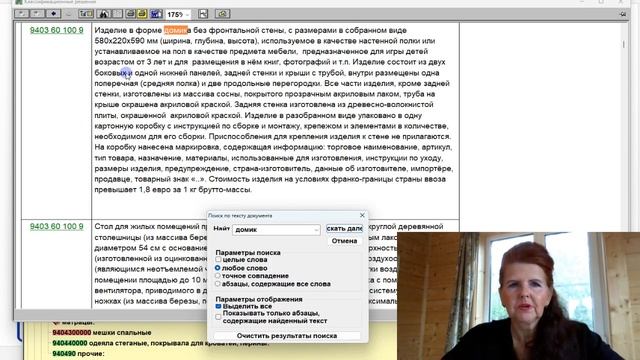Click the gray printer toolbar icon

(130, 14)
